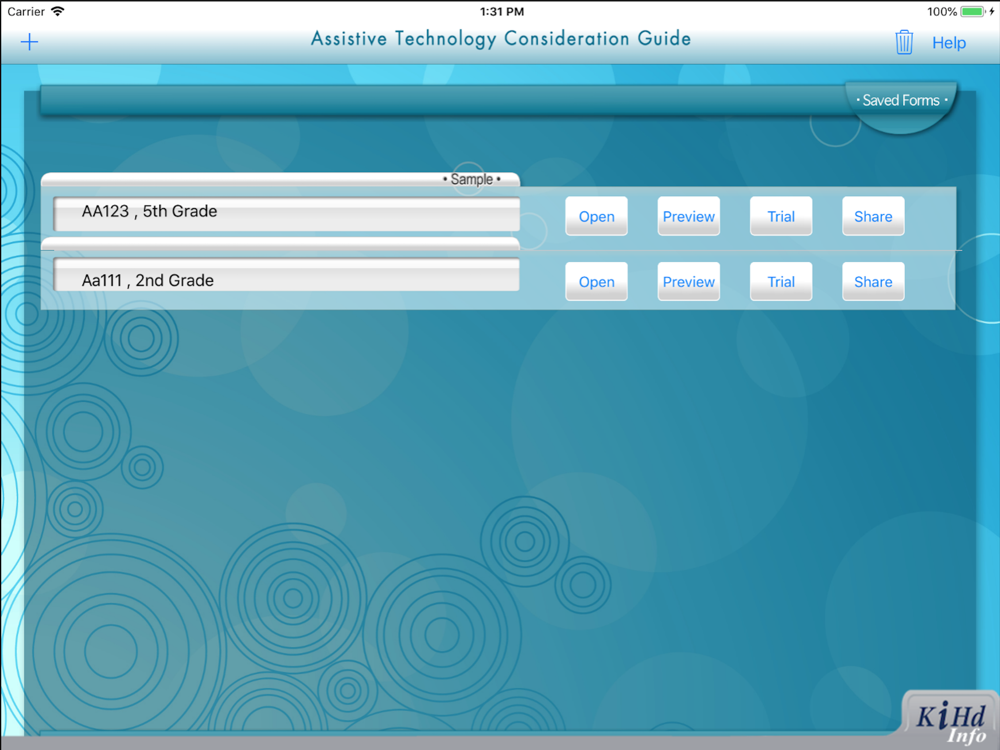Share the Aa111 2nd Grade form
Screen dimensions: 1000x750
point(873,281)
